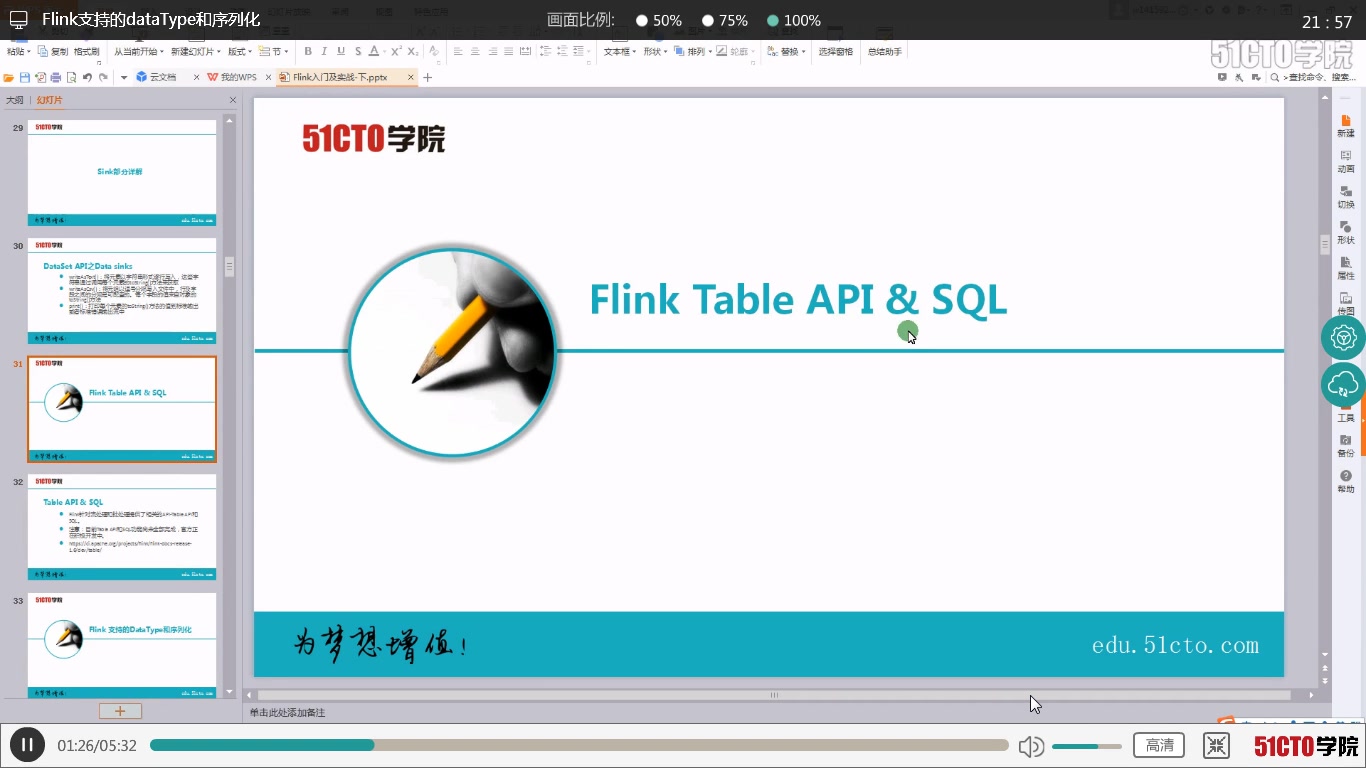1366x768 pixels.
Task: Open the 新建幻灯片 dropdown
Action: click(x=196, y=51)
